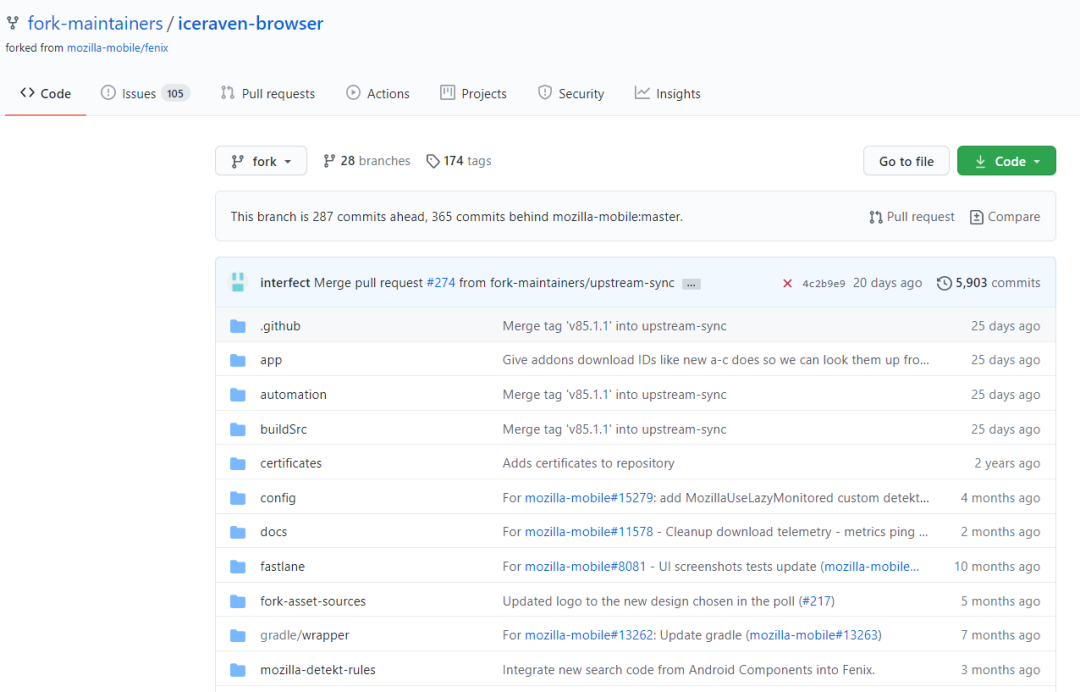This screenshot has width=1080, height=692.
Task: Click the Pull request link in branch banner
Action: tap(912, 217)
